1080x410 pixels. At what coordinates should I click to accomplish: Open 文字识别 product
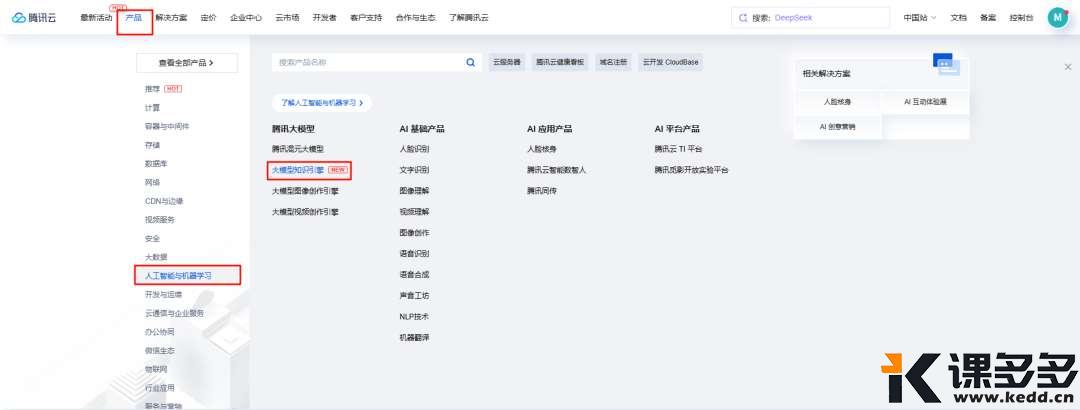point(414,170)
